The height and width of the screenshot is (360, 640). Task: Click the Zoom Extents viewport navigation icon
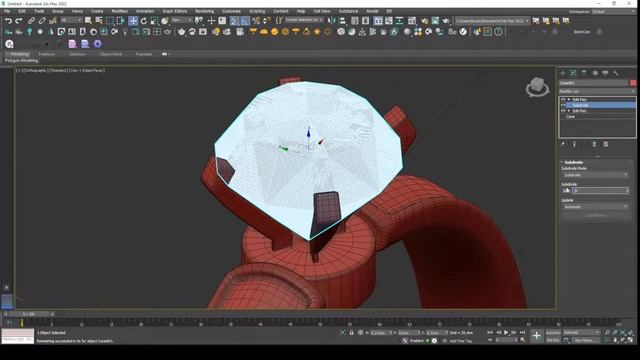(x=623, y=333)
